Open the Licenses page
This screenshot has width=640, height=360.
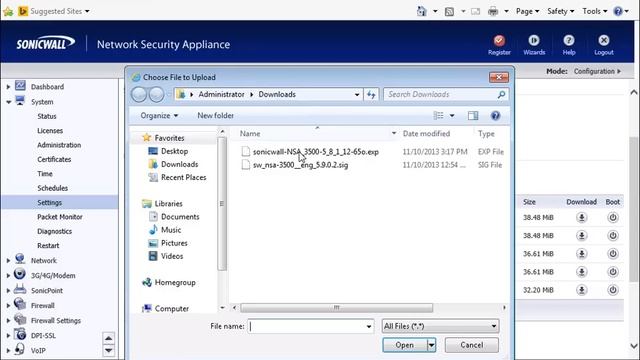pyautogui.click(x=50, y=131)
